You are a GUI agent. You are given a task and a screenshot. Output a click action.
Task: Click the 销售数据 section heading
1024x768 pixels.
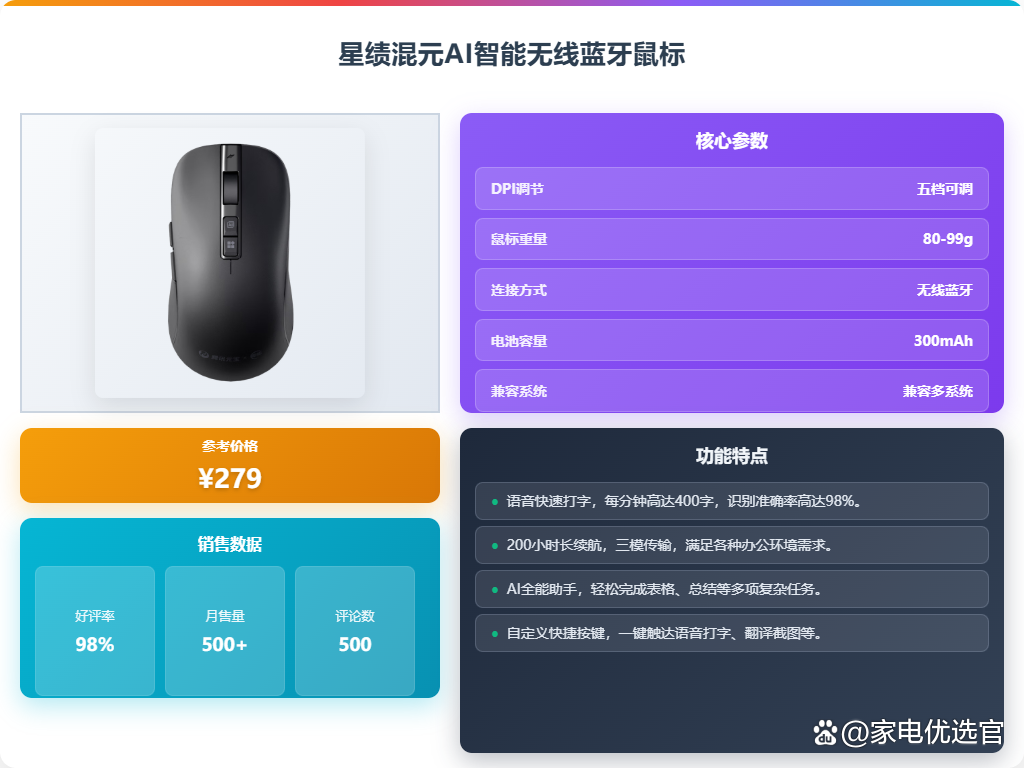[x=230, y=544]
